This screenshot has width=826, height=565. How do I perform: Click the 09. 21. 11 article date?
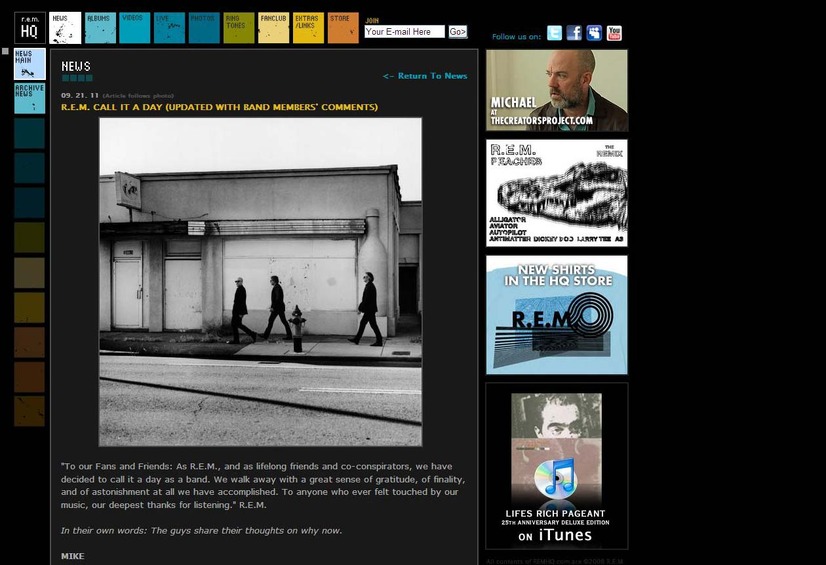coord(80,95)
